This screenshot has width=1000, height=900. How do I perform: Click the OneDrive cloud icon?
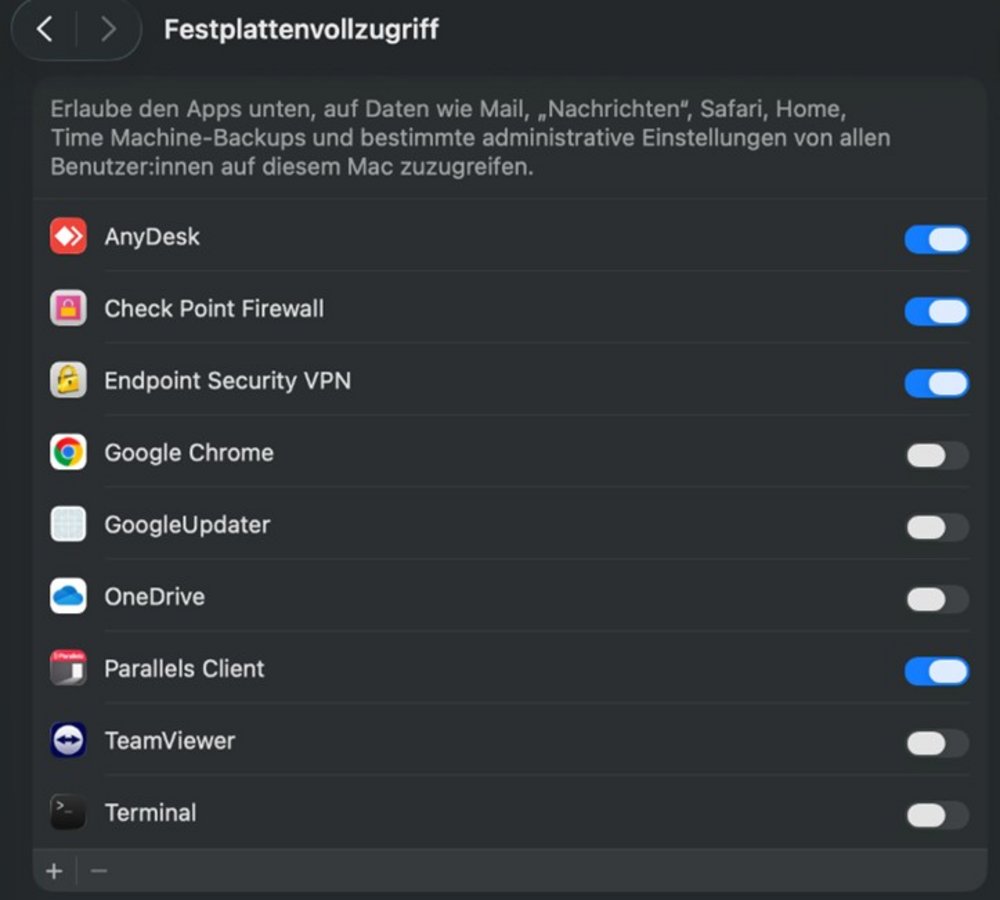pos(68,597)
